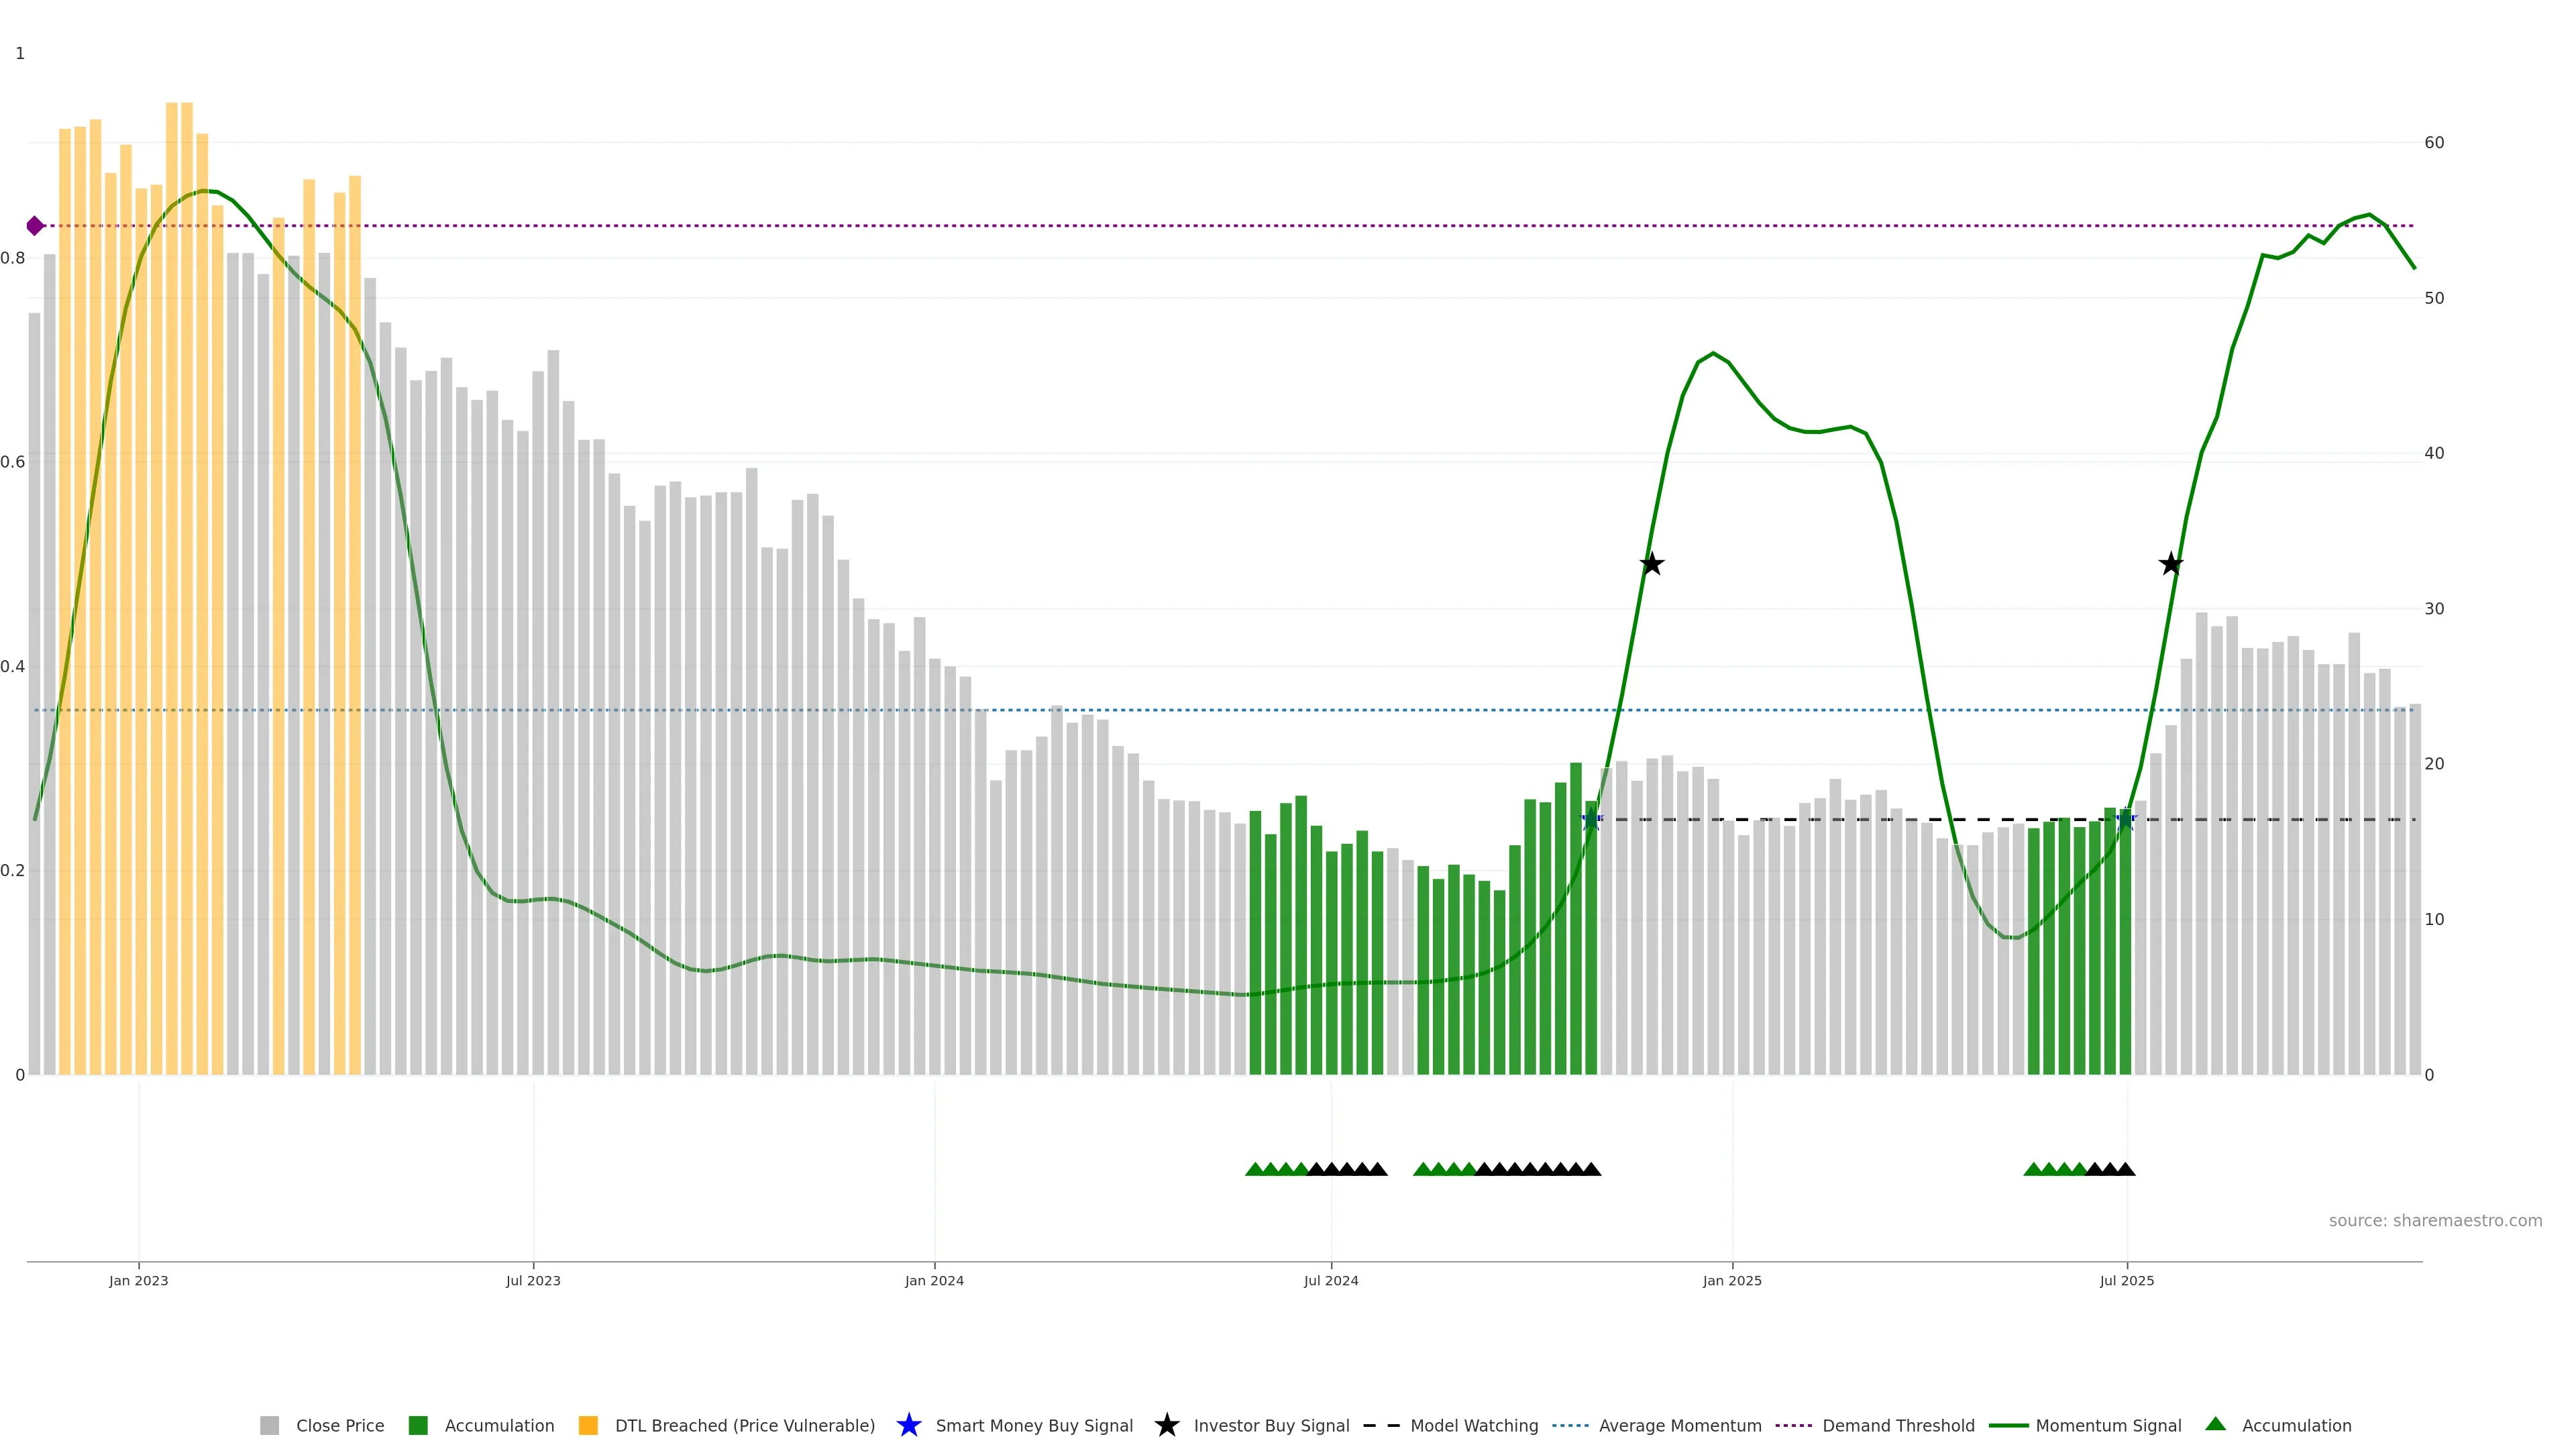Click the green Accumulation triangle legend icon
This screenshot has height=1449, width=2576.
[x=2215, y=1424]
